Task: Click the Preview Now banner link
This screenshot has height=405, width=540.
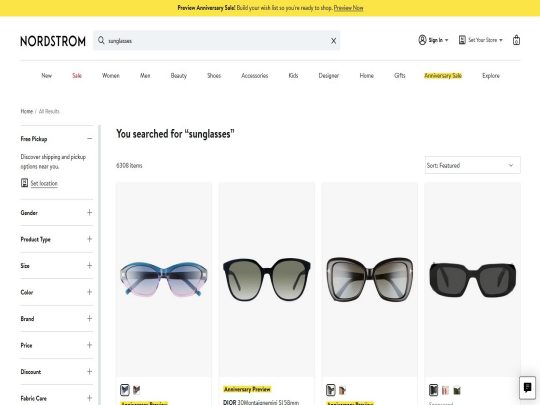Action: pos(349,8)
